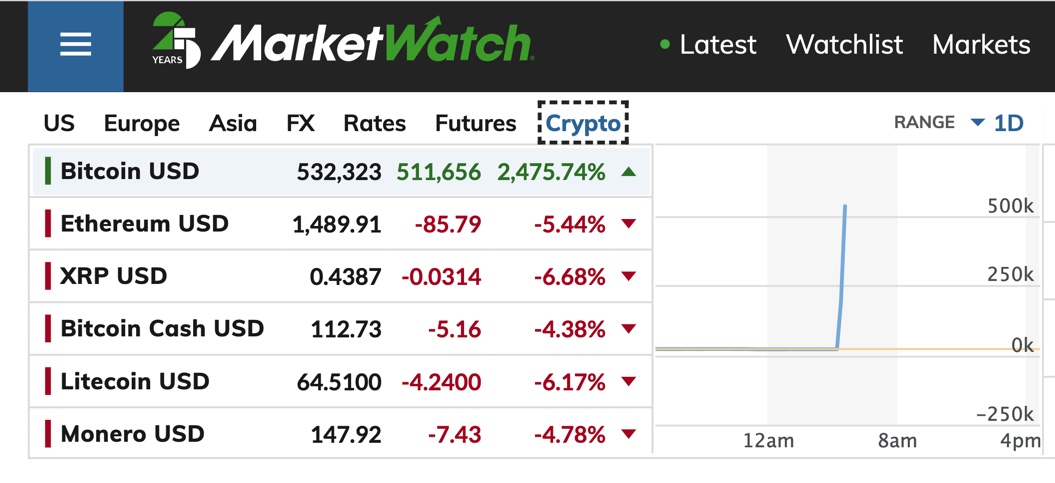This screenshot has height=483, width=1055.
Task: Switch to the Crypto tab
Action: [583, 124]
